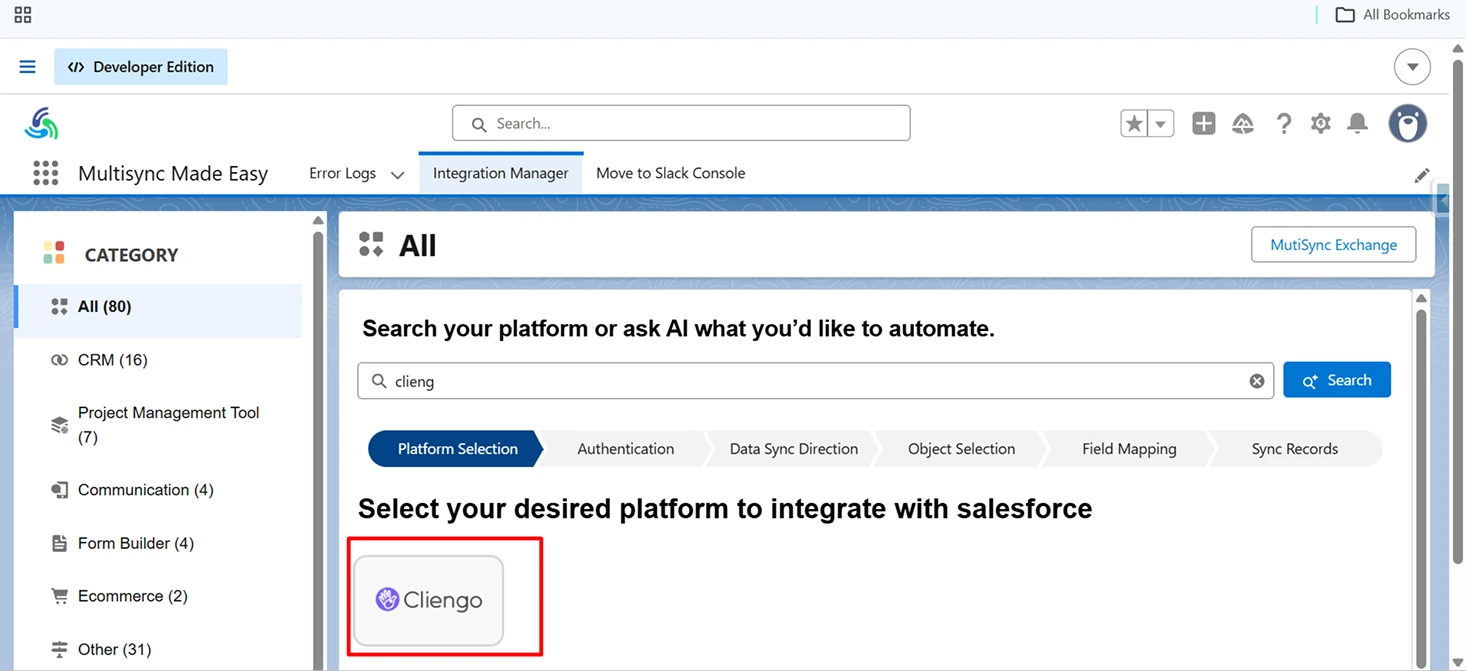The image size is (1466, 671).
Task: Expand the Error Logs tab chevron
Action: pyautogui.click(x=397, y=174)
